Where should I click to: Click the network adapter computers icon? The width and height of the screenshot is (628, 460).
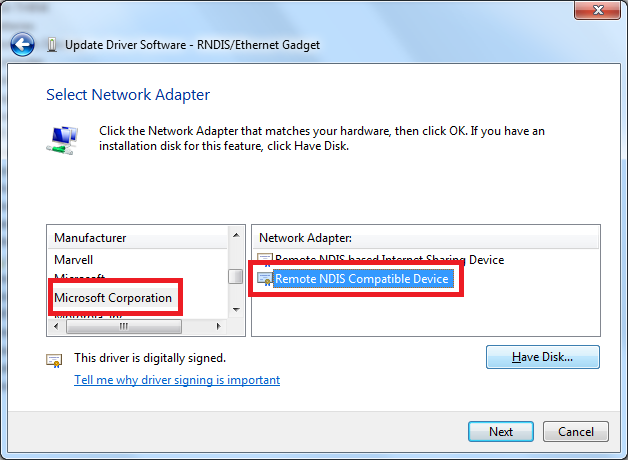[x=60, y=138]
